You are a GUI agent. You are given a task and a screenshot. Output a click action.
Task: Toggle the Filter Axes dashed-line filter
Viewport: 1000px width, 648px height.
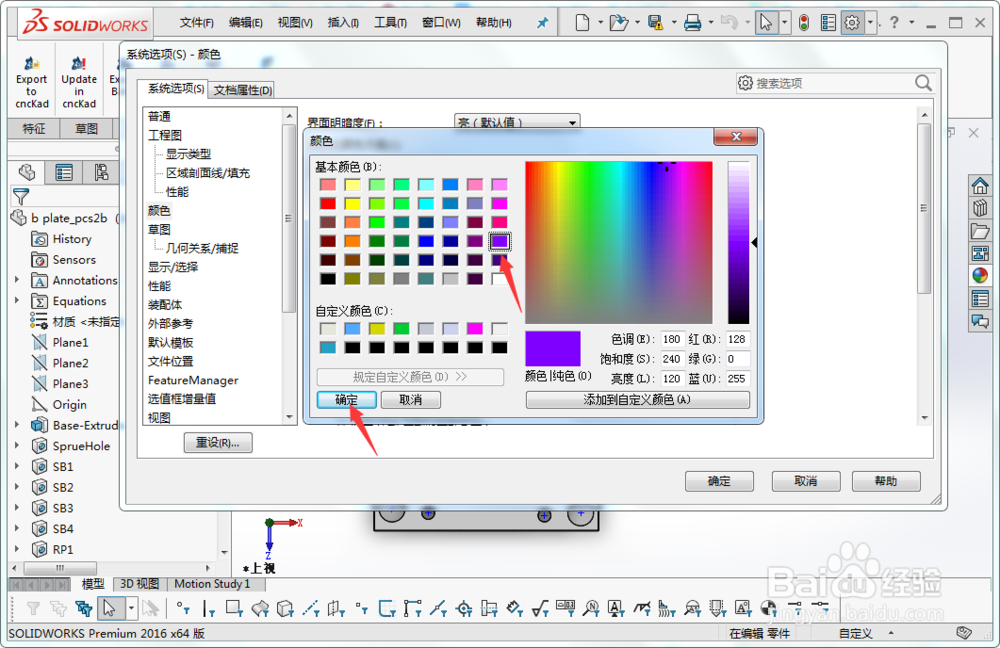click(311, 608)
